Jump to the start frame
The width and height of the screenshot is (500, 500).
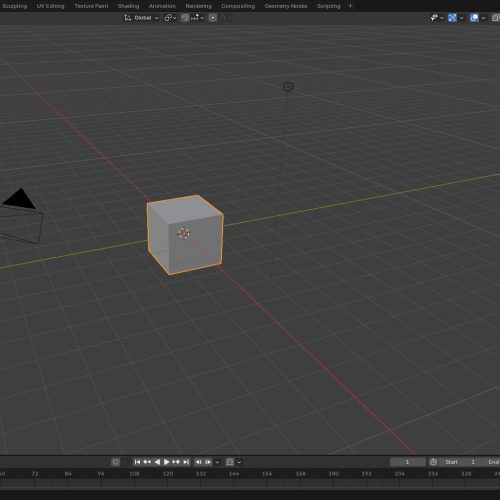pyautogui.click(x=137, y=462)
